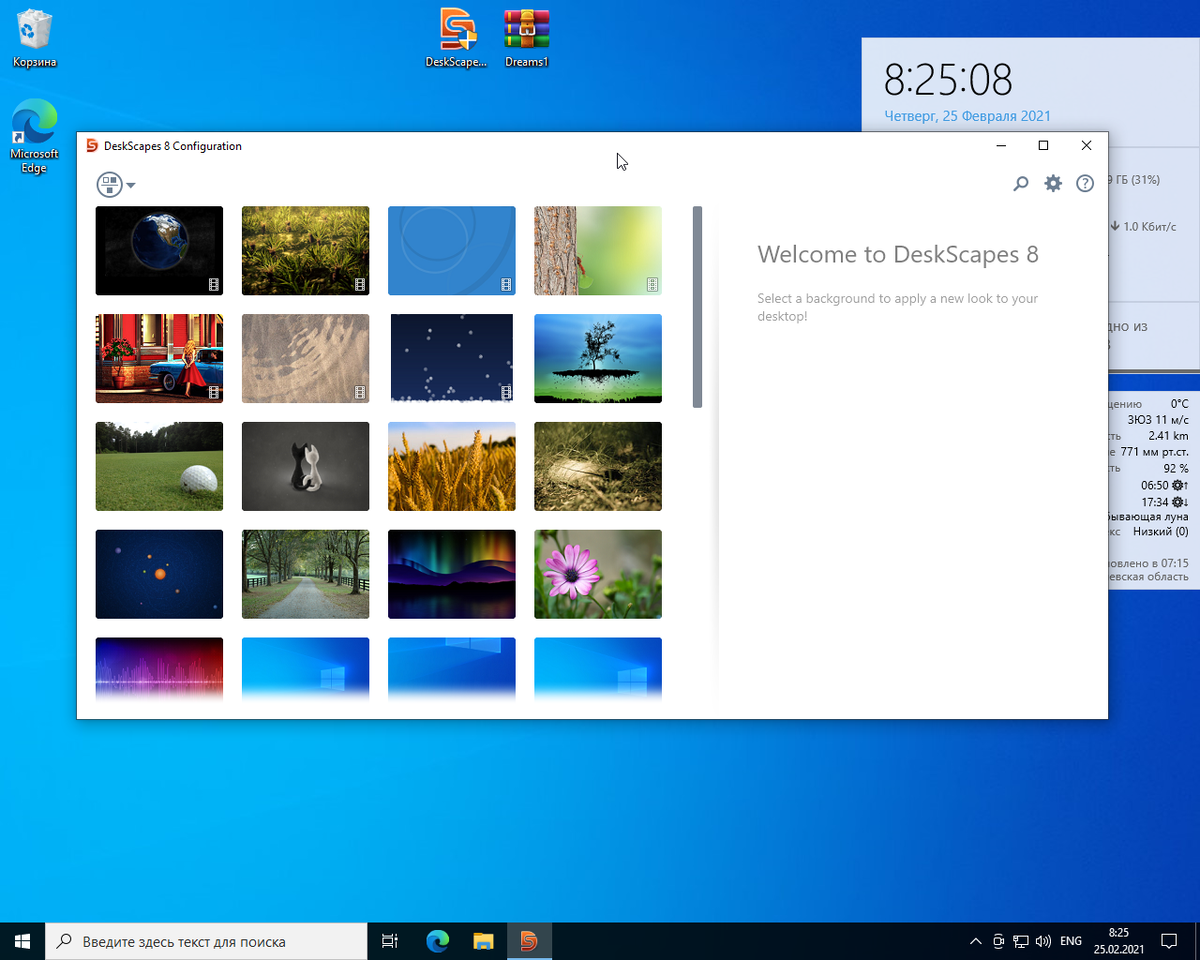
Task: Click the DeskScapes taskbar button
Action: pos(529,941)
